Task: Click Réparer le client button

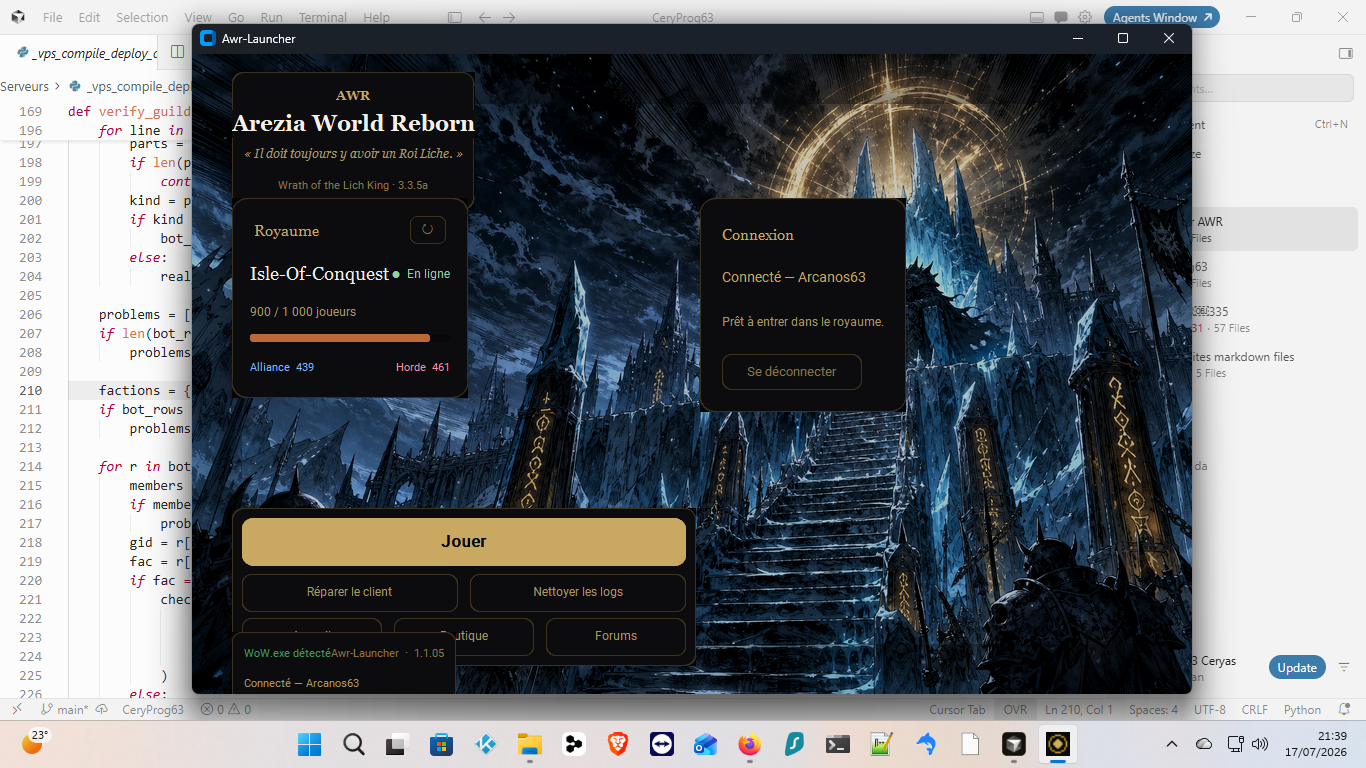Action: click(350, 592)
